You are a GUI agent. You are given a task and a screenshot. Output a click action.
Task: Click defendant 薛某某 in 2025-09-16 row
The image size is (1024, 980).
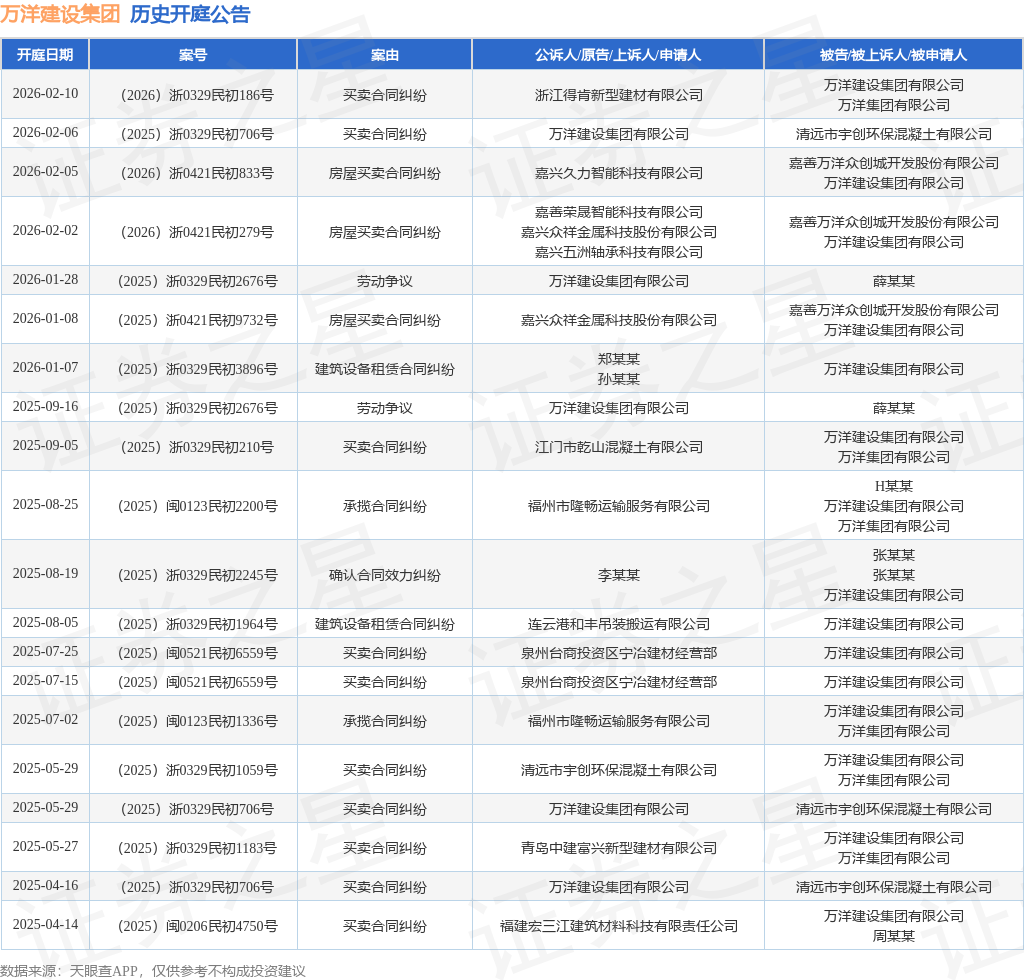click(893, 408)
